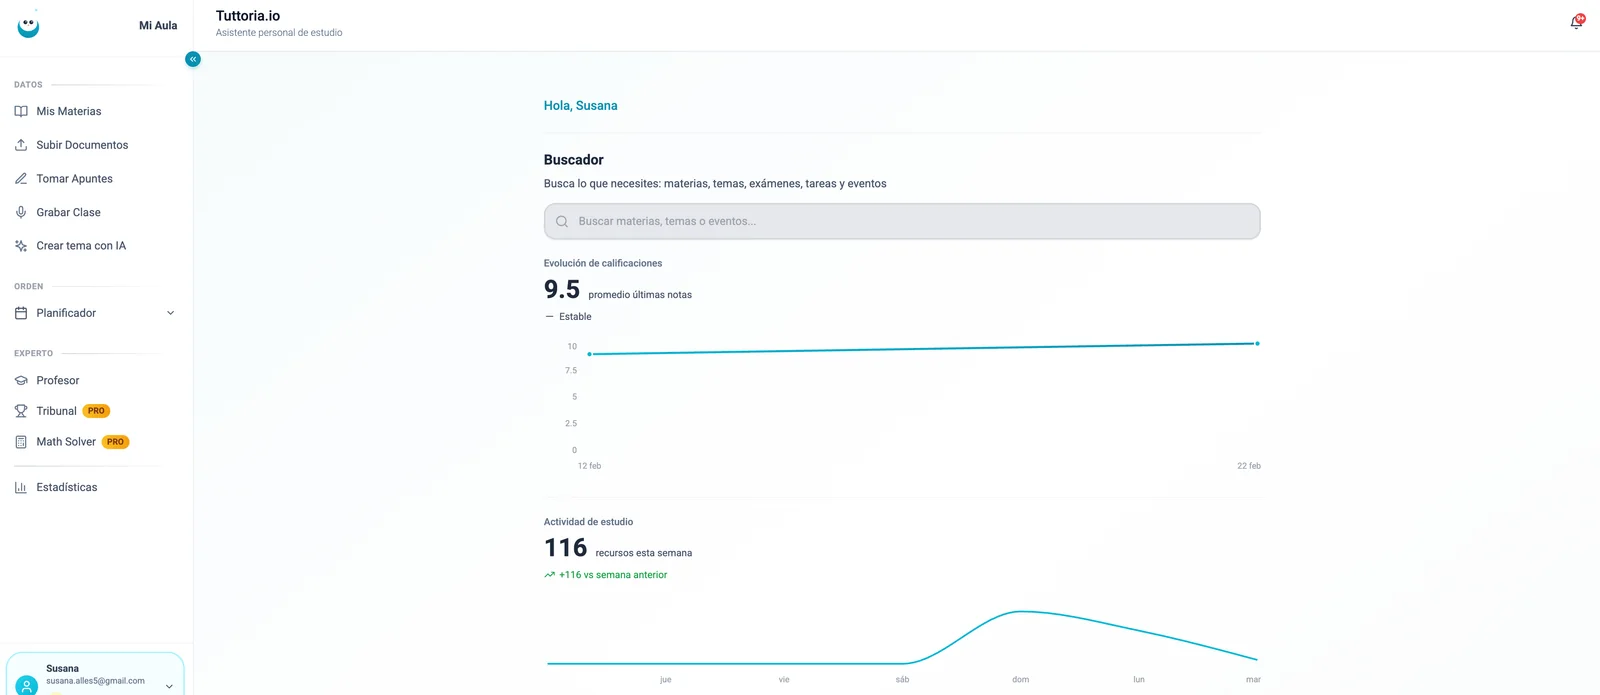Click the Tuttoria.io title

[248, 16]
